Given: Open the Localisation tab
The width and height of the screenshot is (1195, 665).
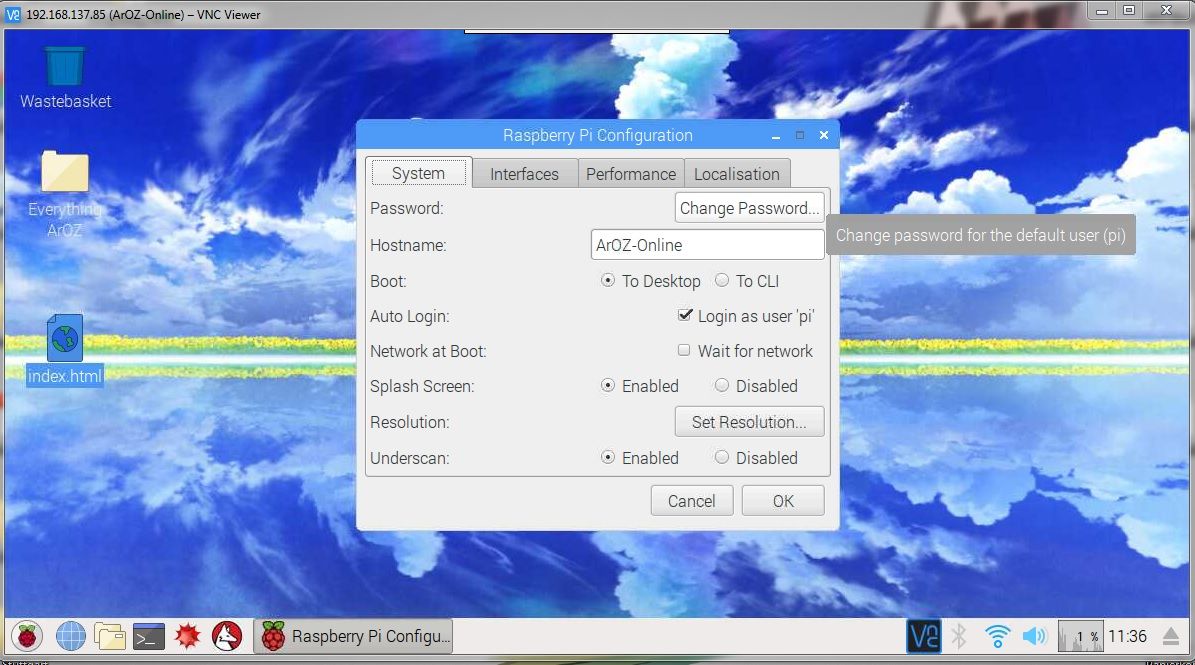Looking at the screenshot, I should point(737,173).
